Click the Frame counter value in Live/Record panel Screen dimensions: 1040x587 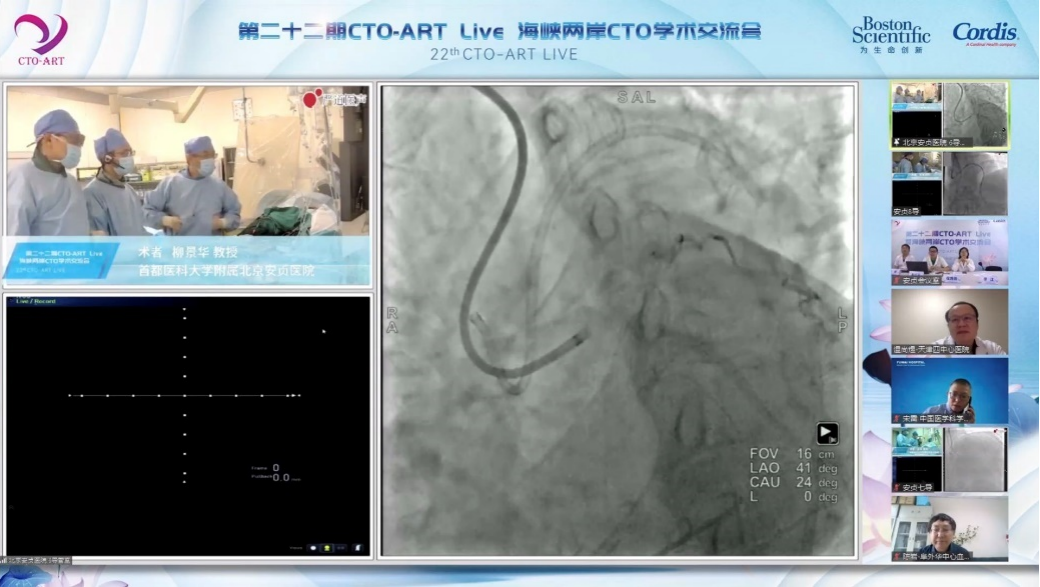click(275, 467)
